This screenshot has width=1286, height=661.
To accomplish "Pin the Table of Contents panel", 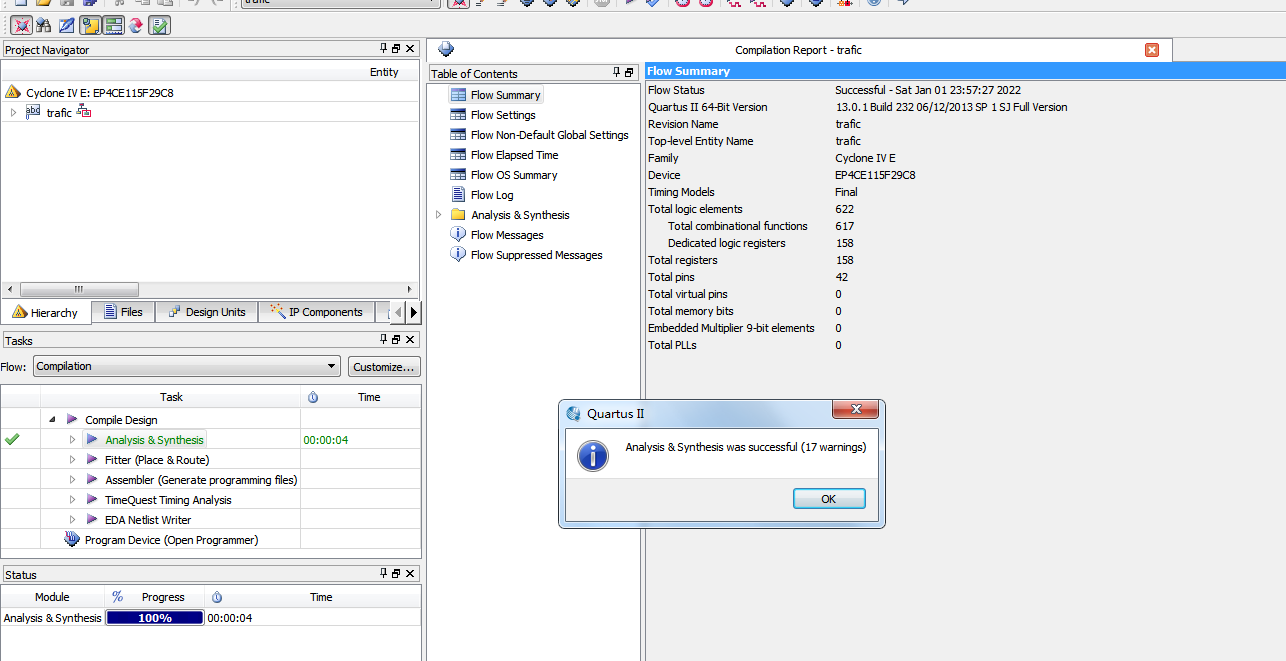I will [616, 73].
